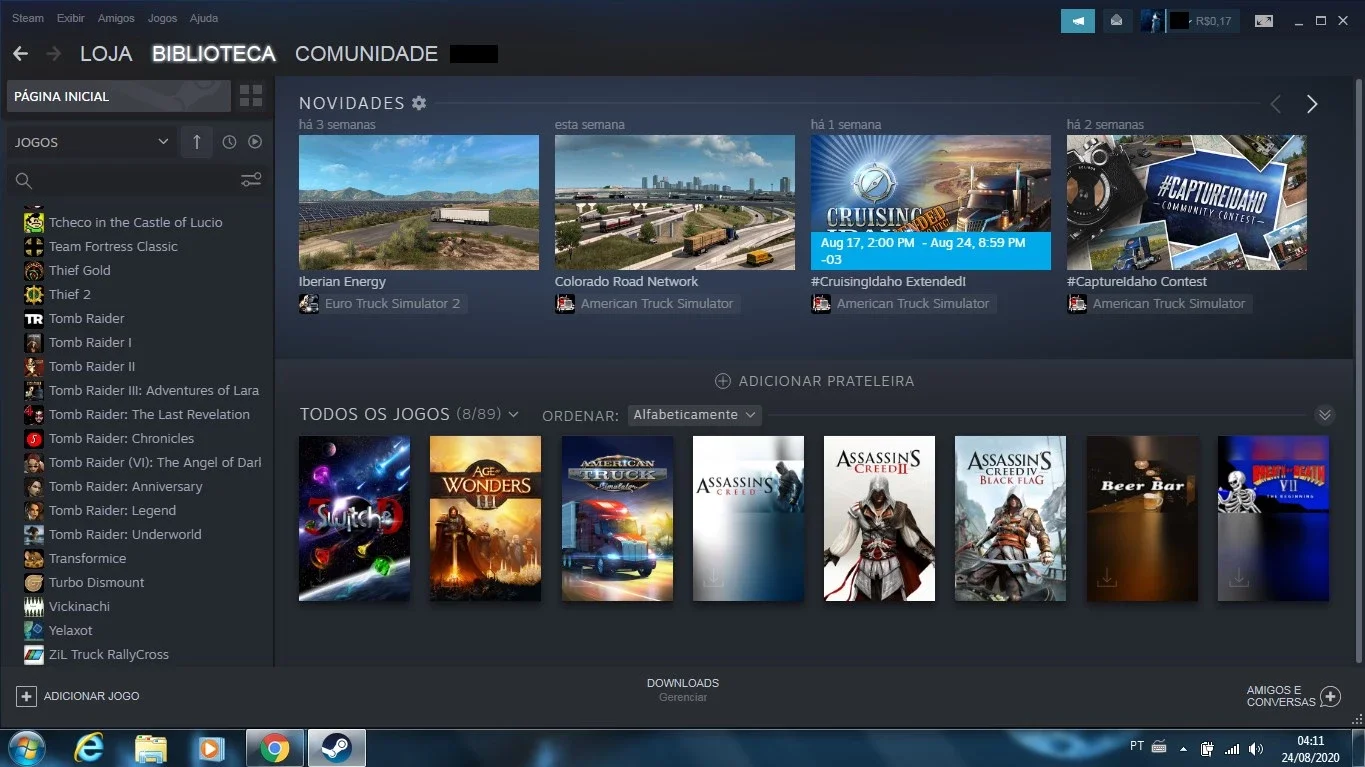Go to the BIBLIOTECA tab
Screen dimensions: 1365x767
[x=214, y=54]
